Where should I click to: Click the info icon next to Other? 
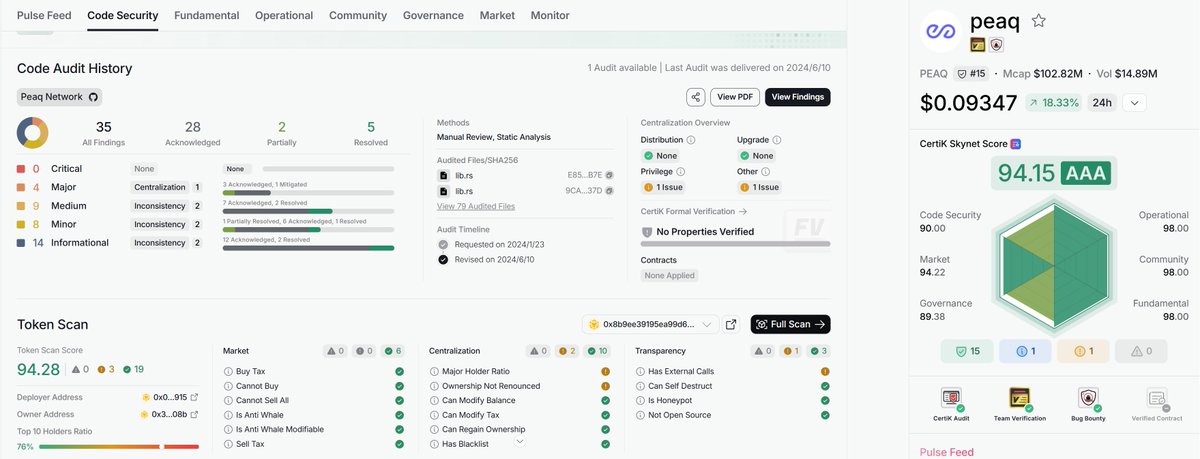(x=764, y=172)
